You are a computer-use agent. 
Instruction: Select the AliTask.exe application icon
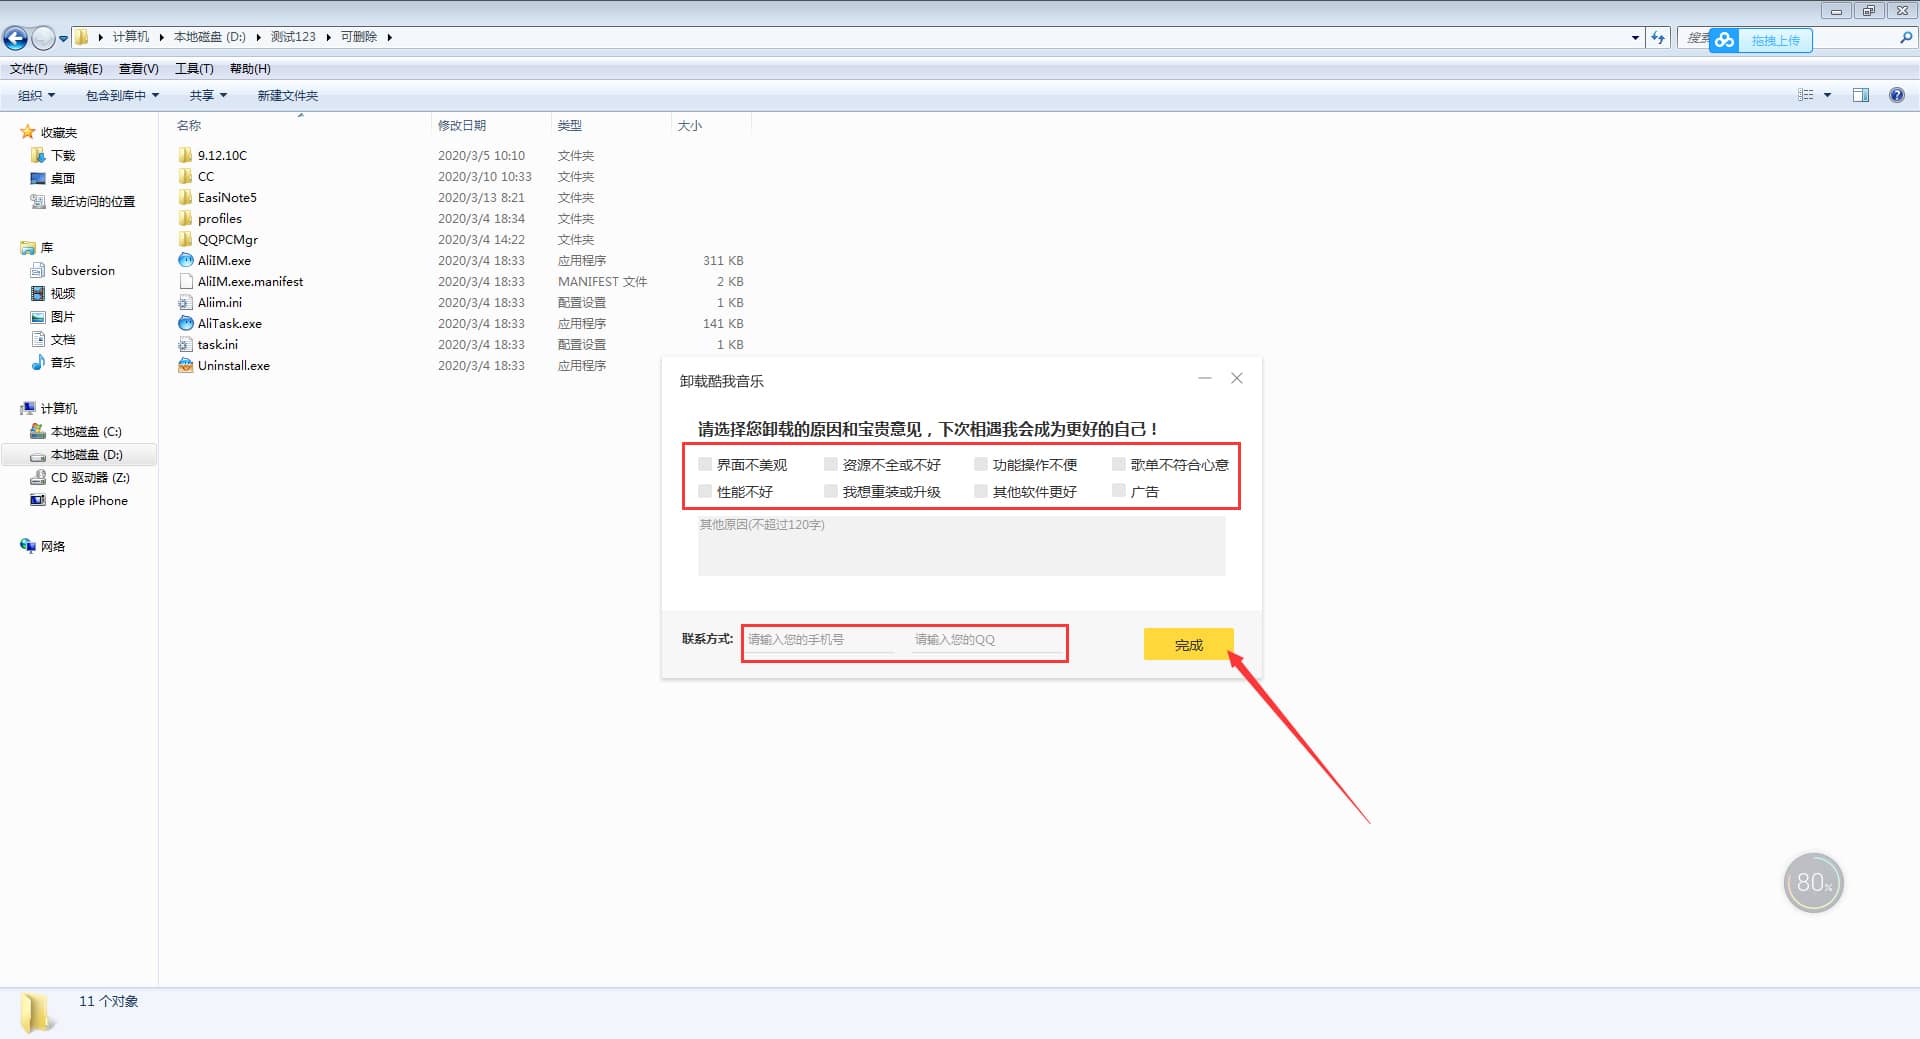(x=185, y=323)
